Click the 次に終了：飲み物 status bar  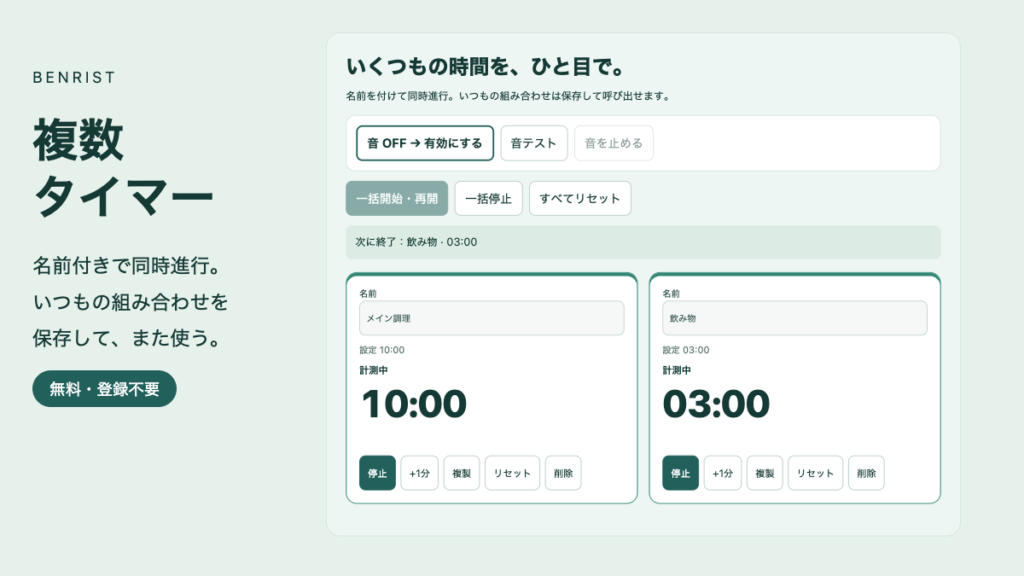tap(643, 242)
